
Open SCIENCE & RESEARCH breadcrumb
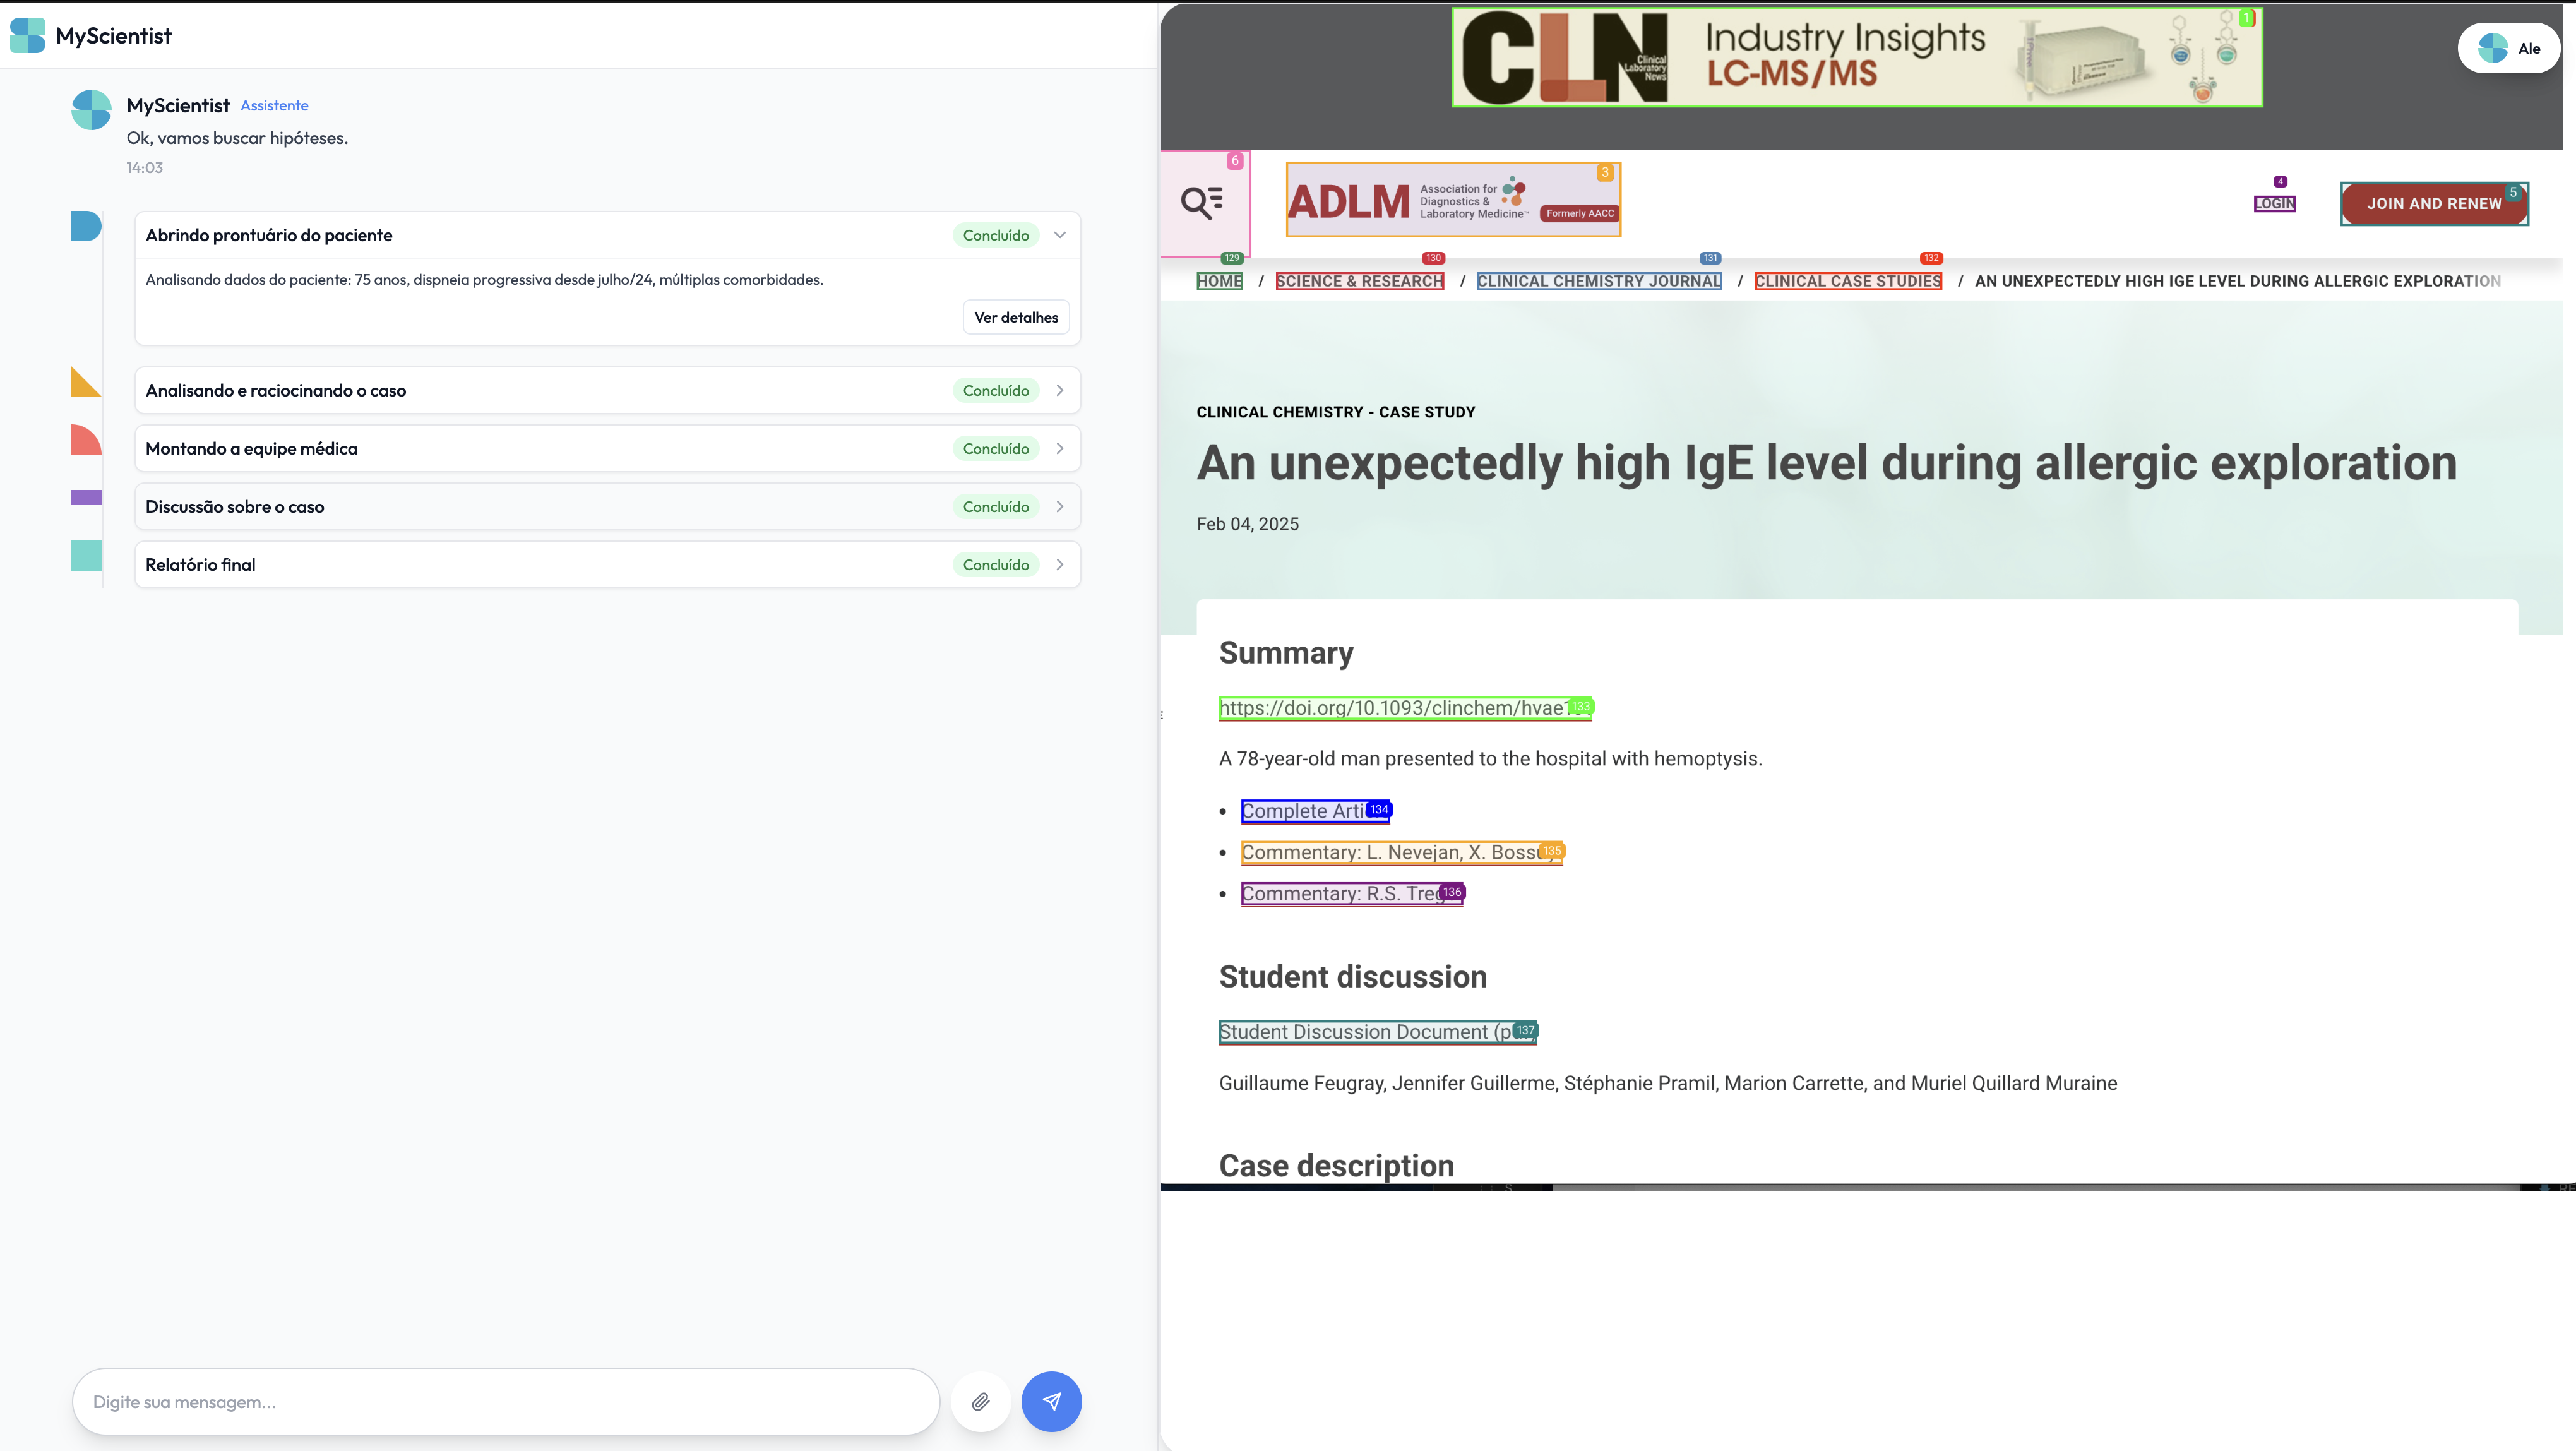(x=1359, y=281)
